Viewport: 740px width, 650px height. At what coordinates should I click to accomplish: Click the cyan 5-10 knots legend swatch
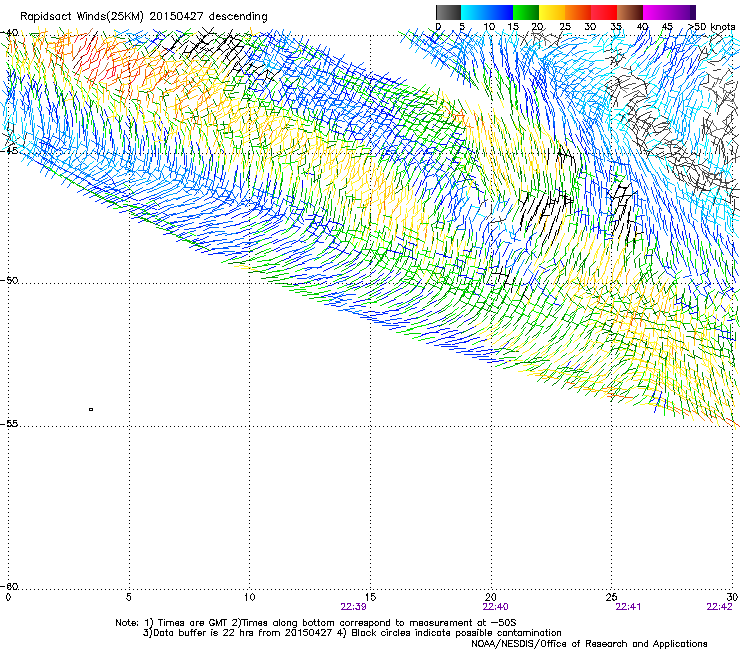click(474, 12)
